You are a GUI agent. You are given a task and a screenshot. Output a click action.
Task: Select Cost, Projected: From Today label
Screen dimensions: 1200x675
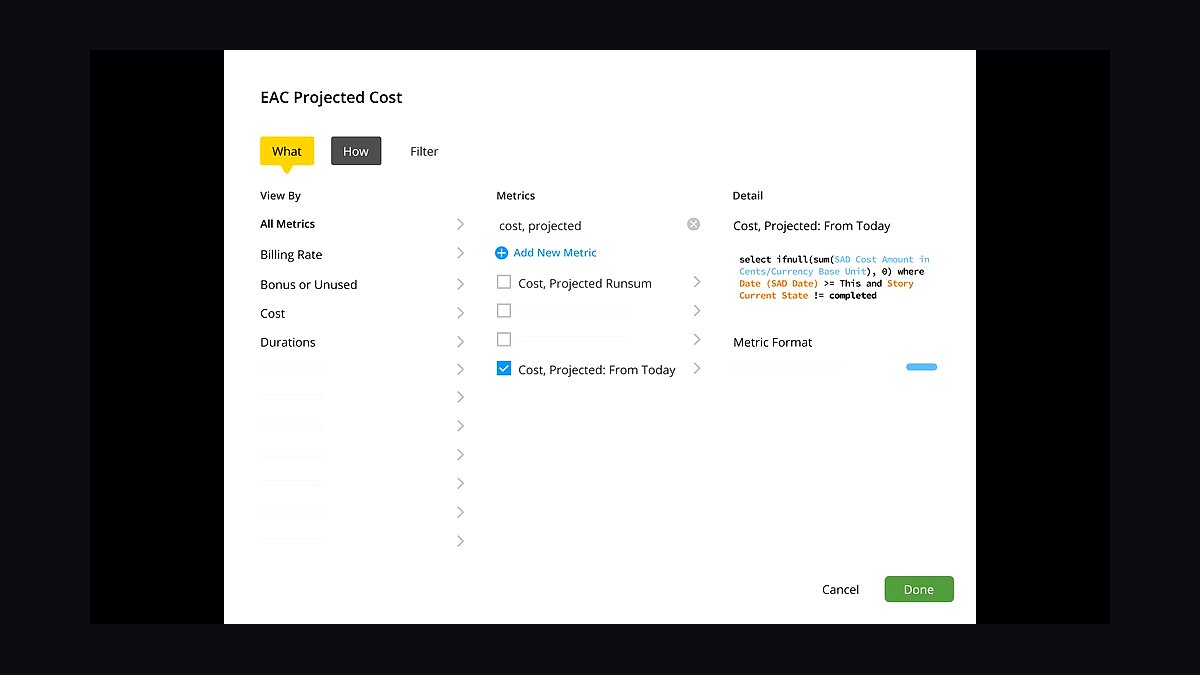[597, 370]
